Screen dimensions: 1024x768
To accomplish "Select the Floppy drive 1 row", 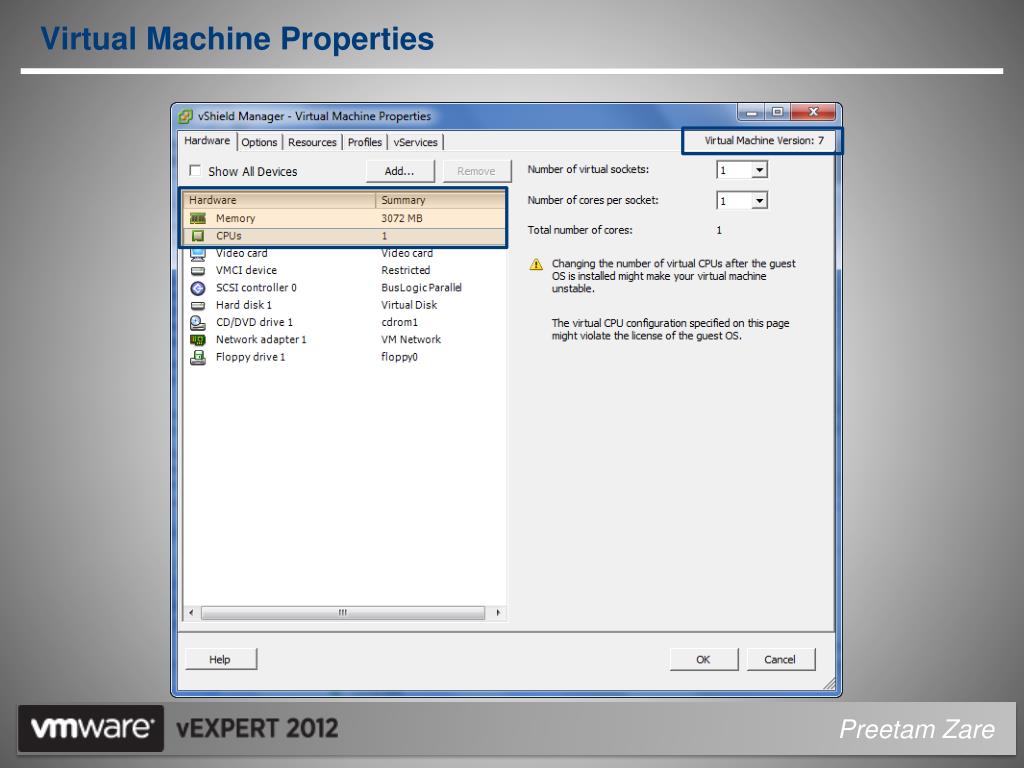I will [x=345, y=357].
